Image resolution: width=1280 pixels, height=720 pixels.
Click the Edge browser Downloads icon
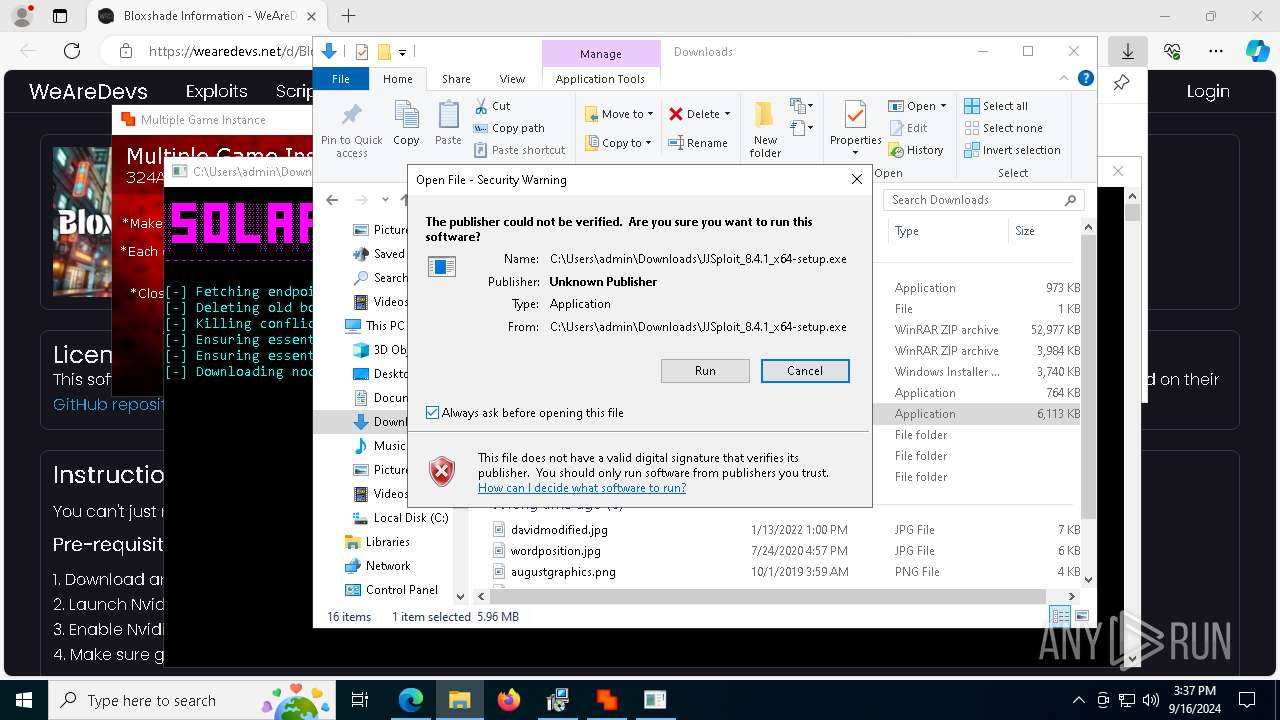[x=1127, y=51]
